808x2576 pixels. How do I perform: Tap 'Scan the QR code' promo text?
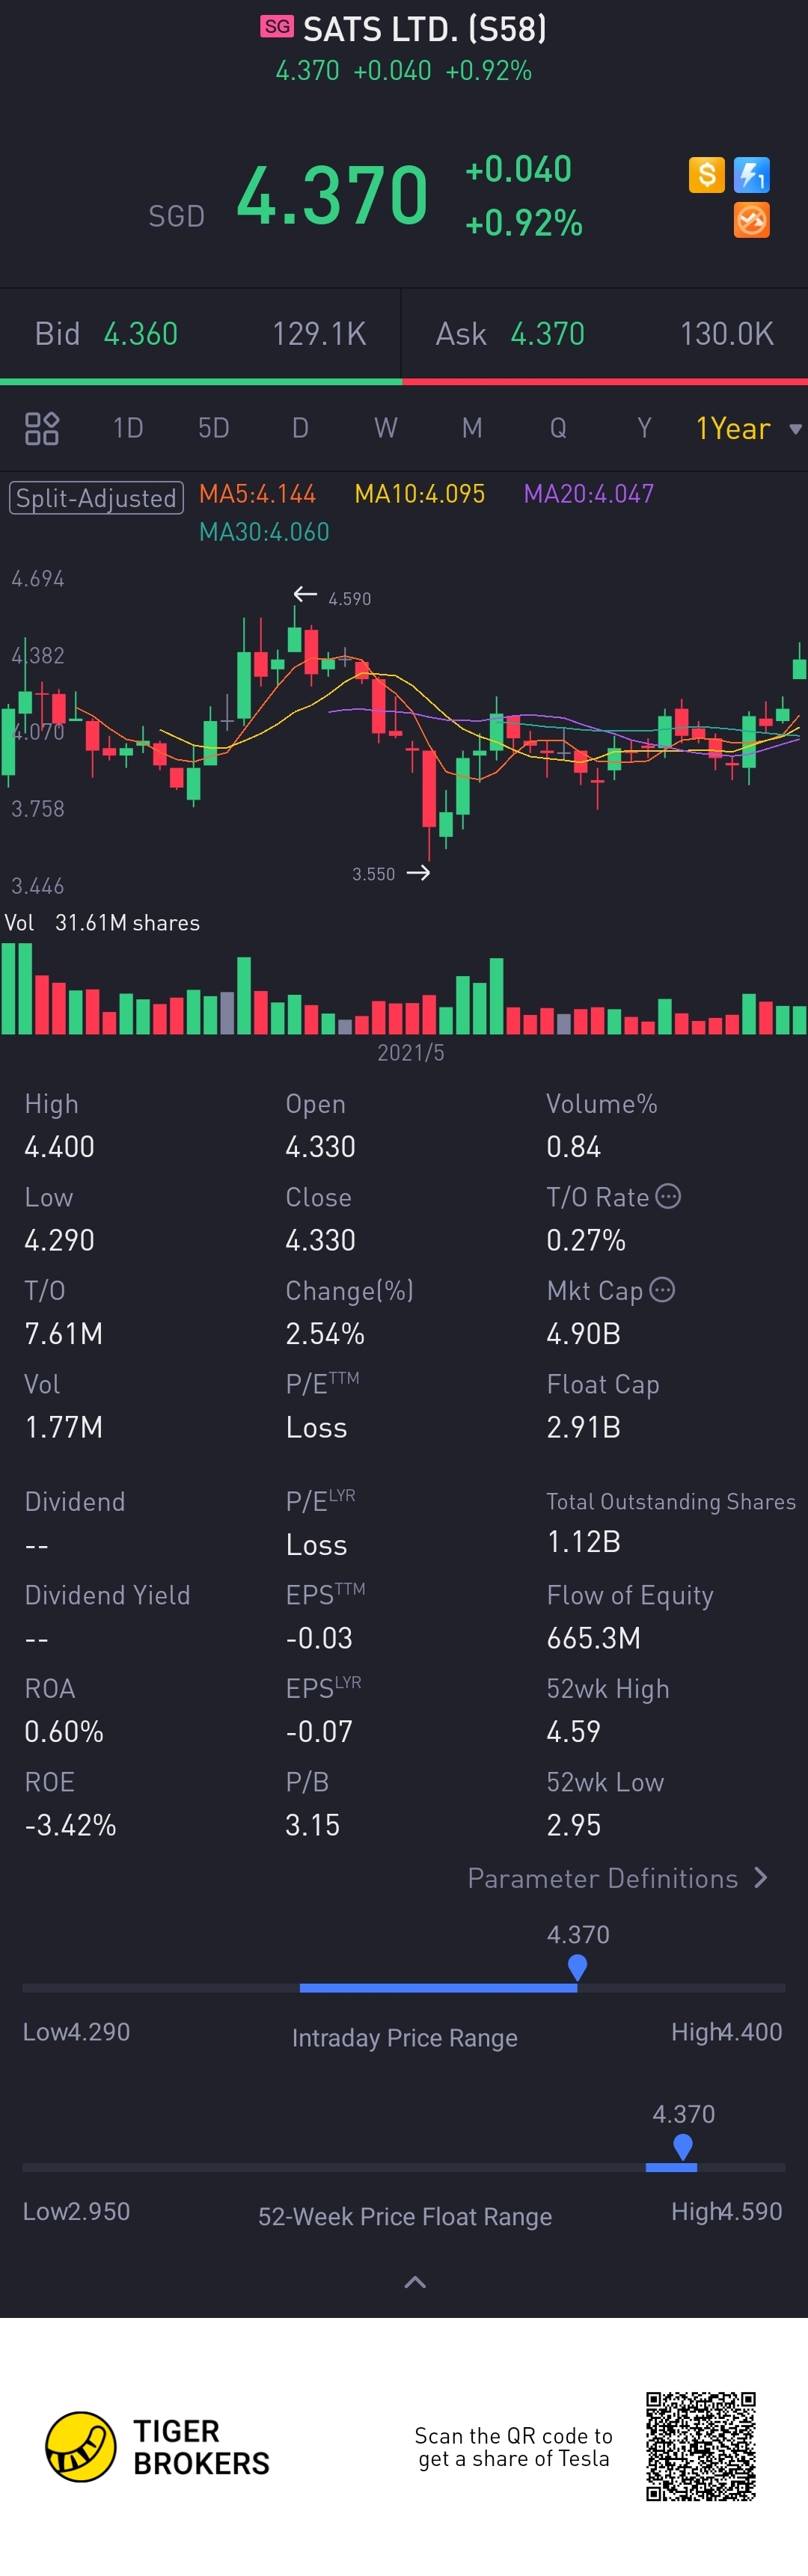pyautogui.click(x=513, y=2447)
